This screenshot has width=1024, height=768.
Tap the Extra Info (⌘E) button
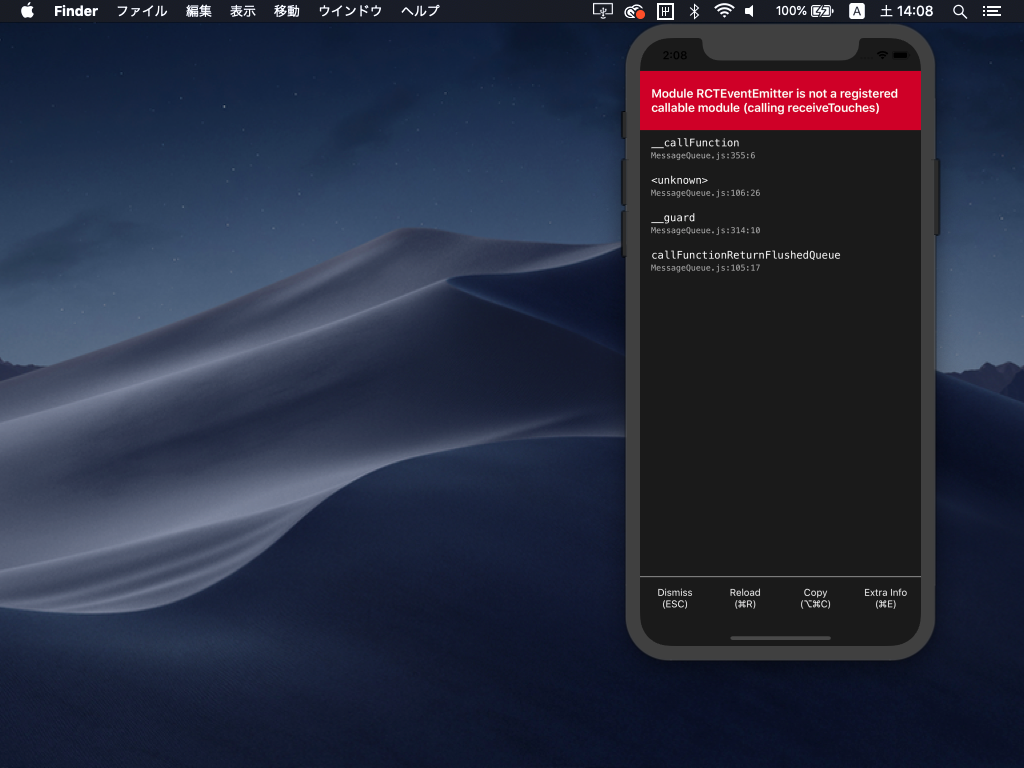pos(885,598)
